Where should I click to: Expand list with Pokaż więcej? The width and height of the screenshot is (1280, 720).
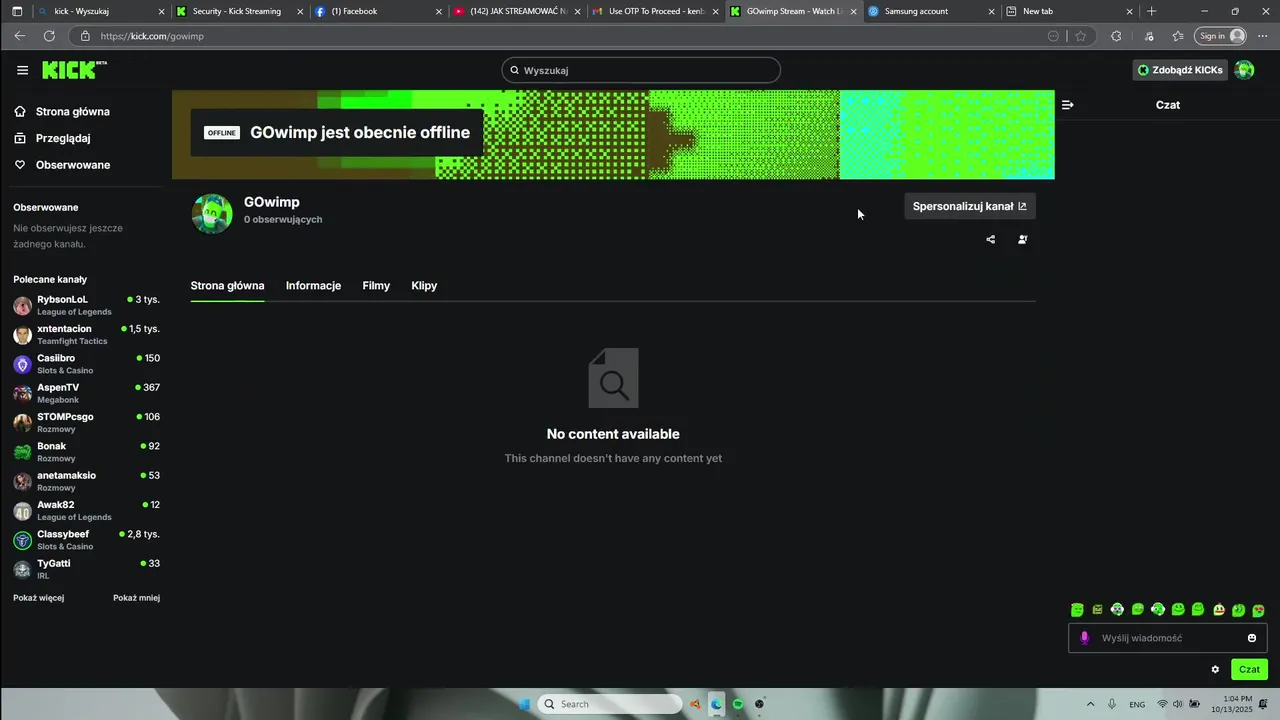point(38,598)
